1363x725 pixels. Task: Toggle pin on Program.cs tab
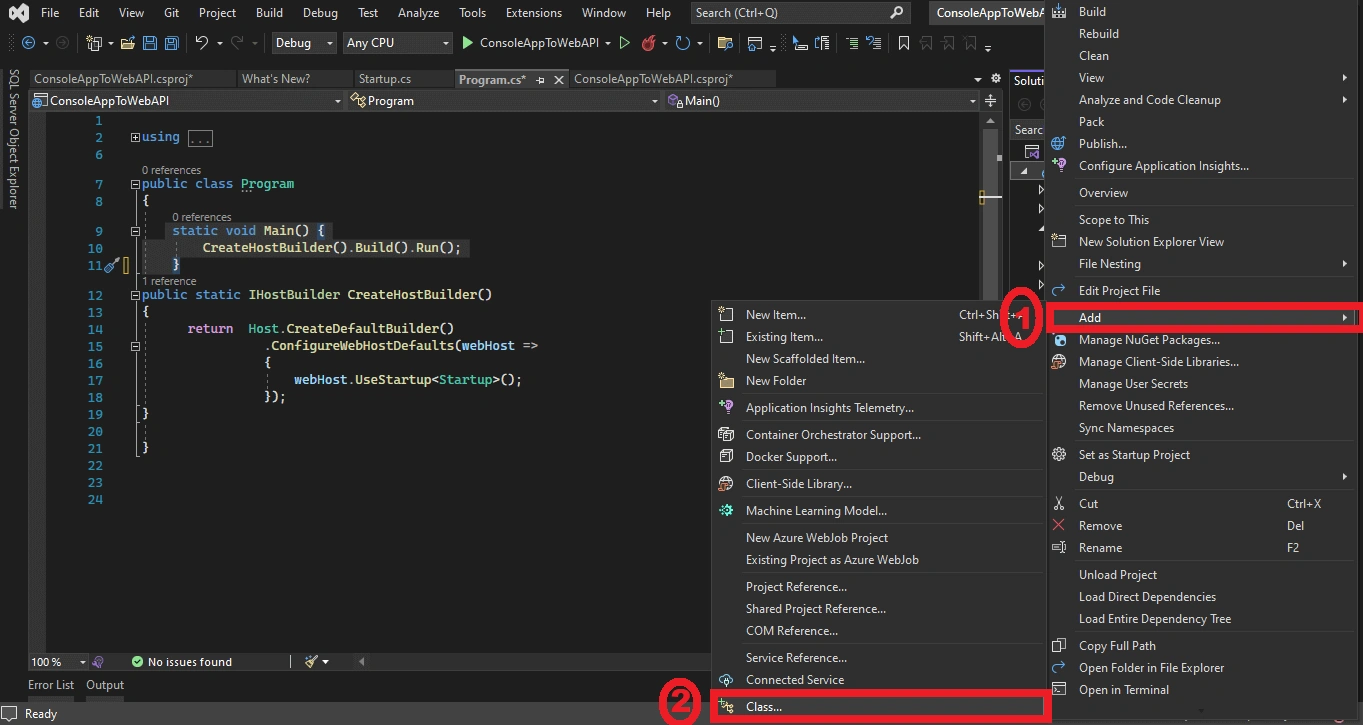coord(541,79)
